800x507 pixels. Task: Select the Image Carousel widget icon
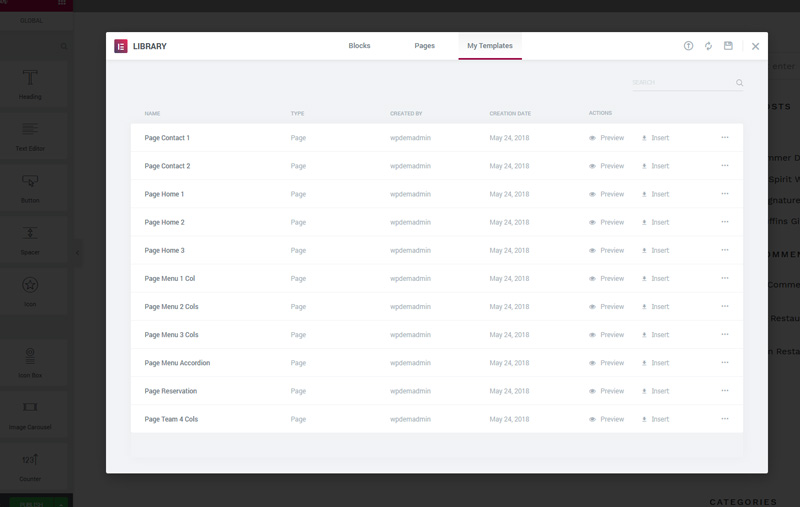(30, 408)
